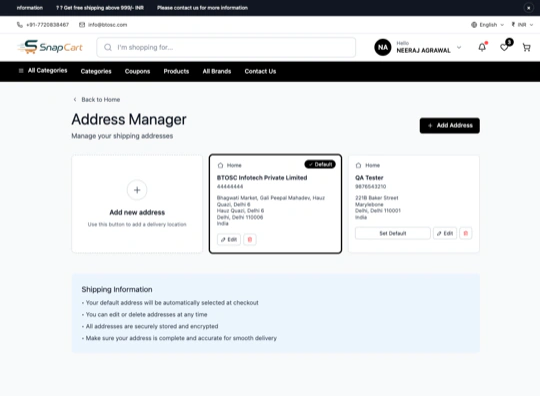Click the Add Address button
Viewport: 540px width, 396px height.
click(449, 125)
